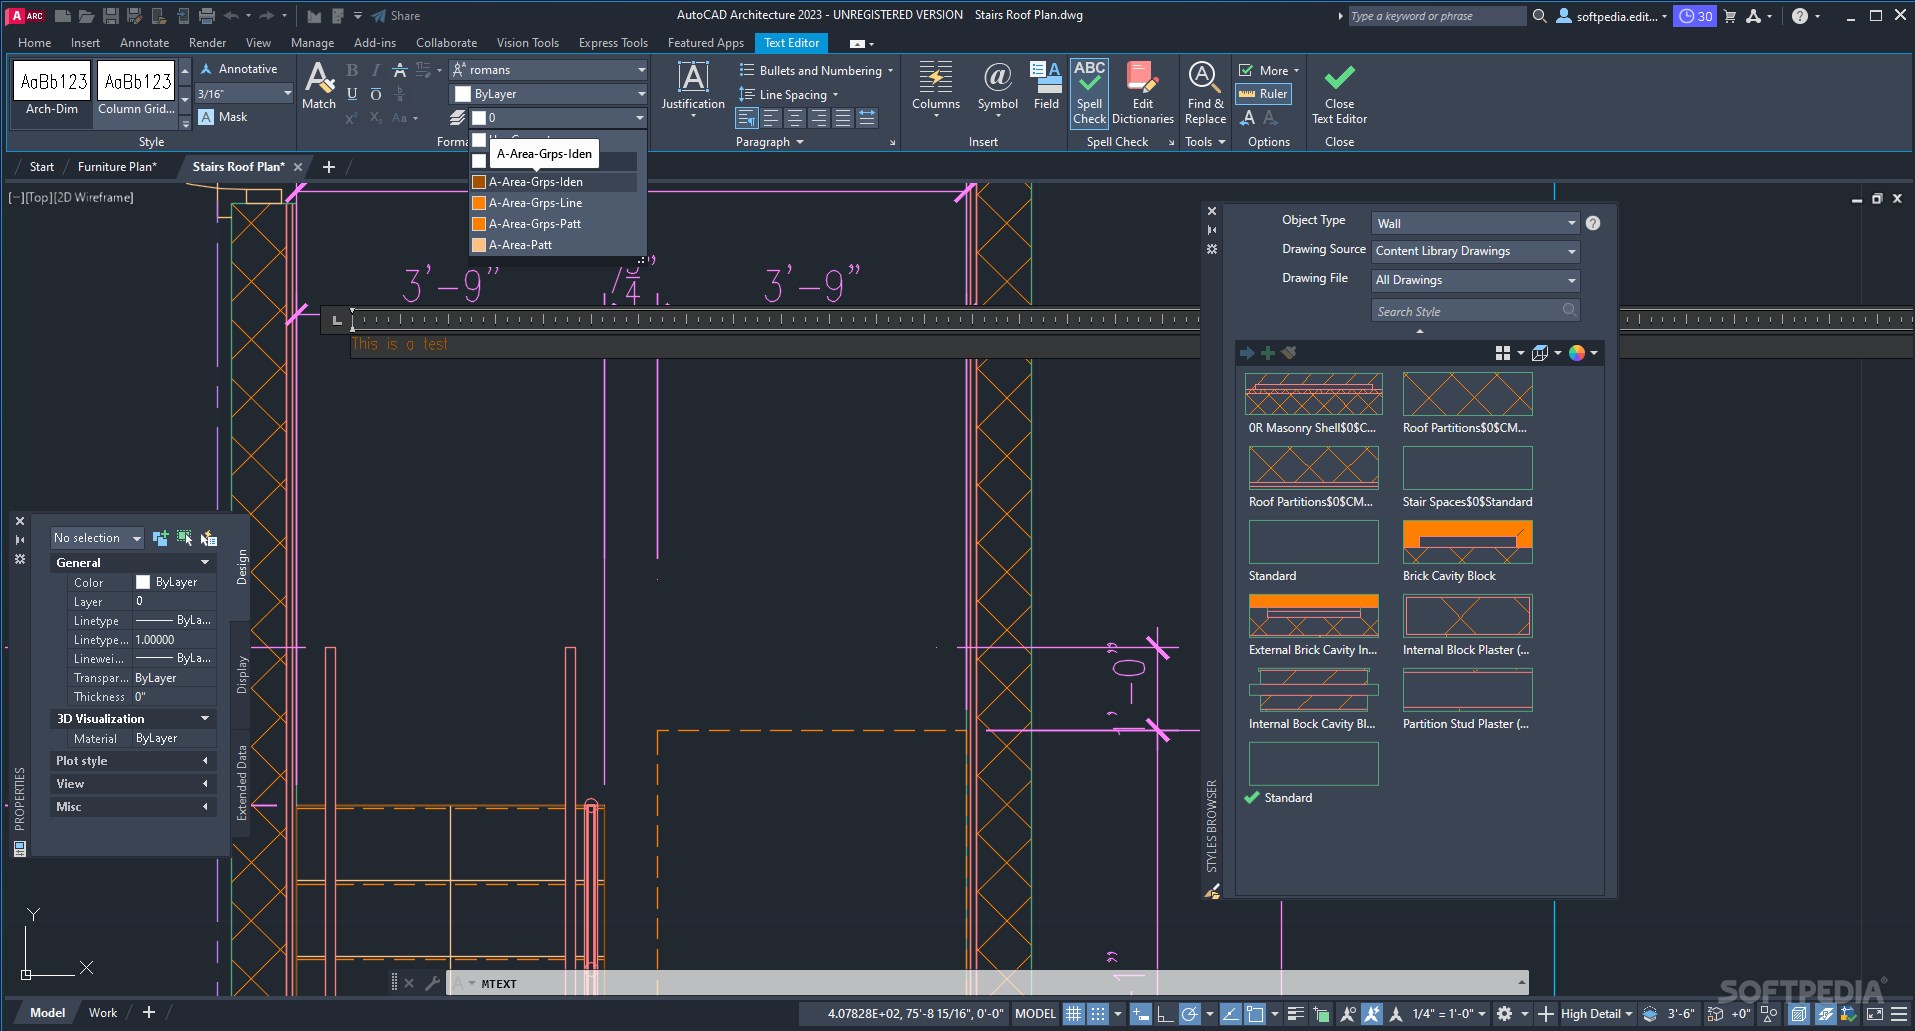This screenshot has width=1915, height=1031.
Task: Click the color wheel icon in Styles Browser
Action: (x=1577, y=353)
